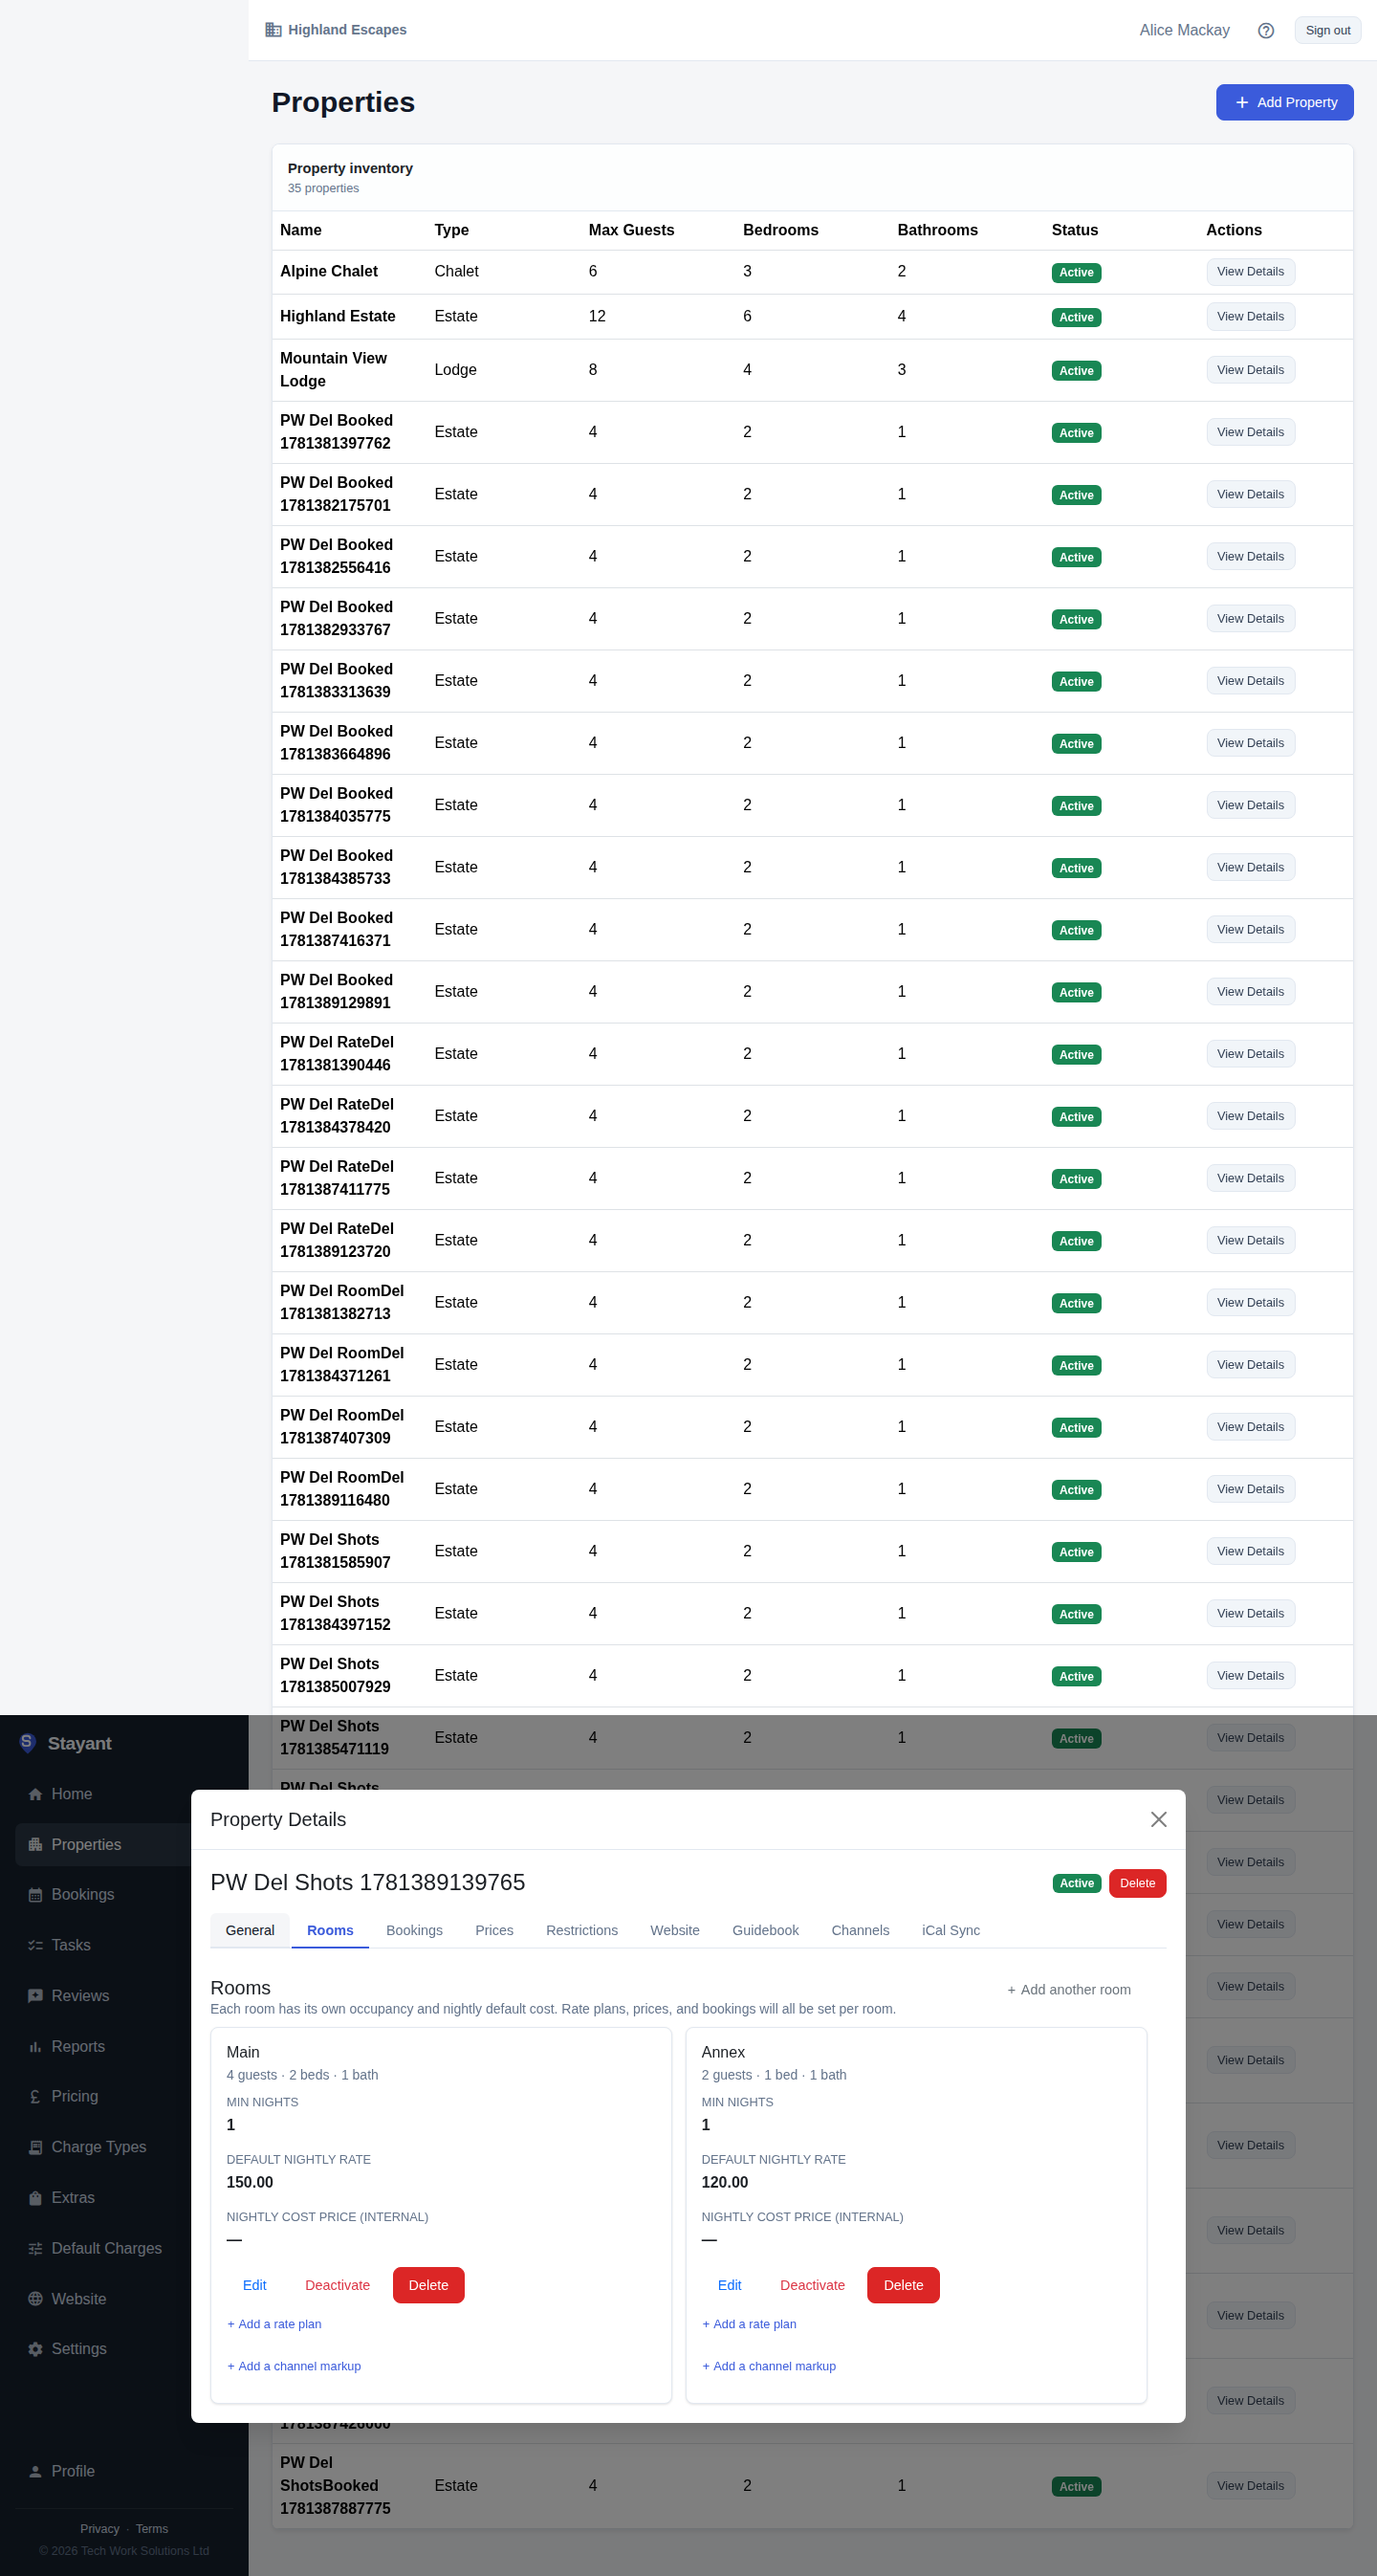
Task: Add a rate plan to Main room
Action: click(x=274, y=2324)
